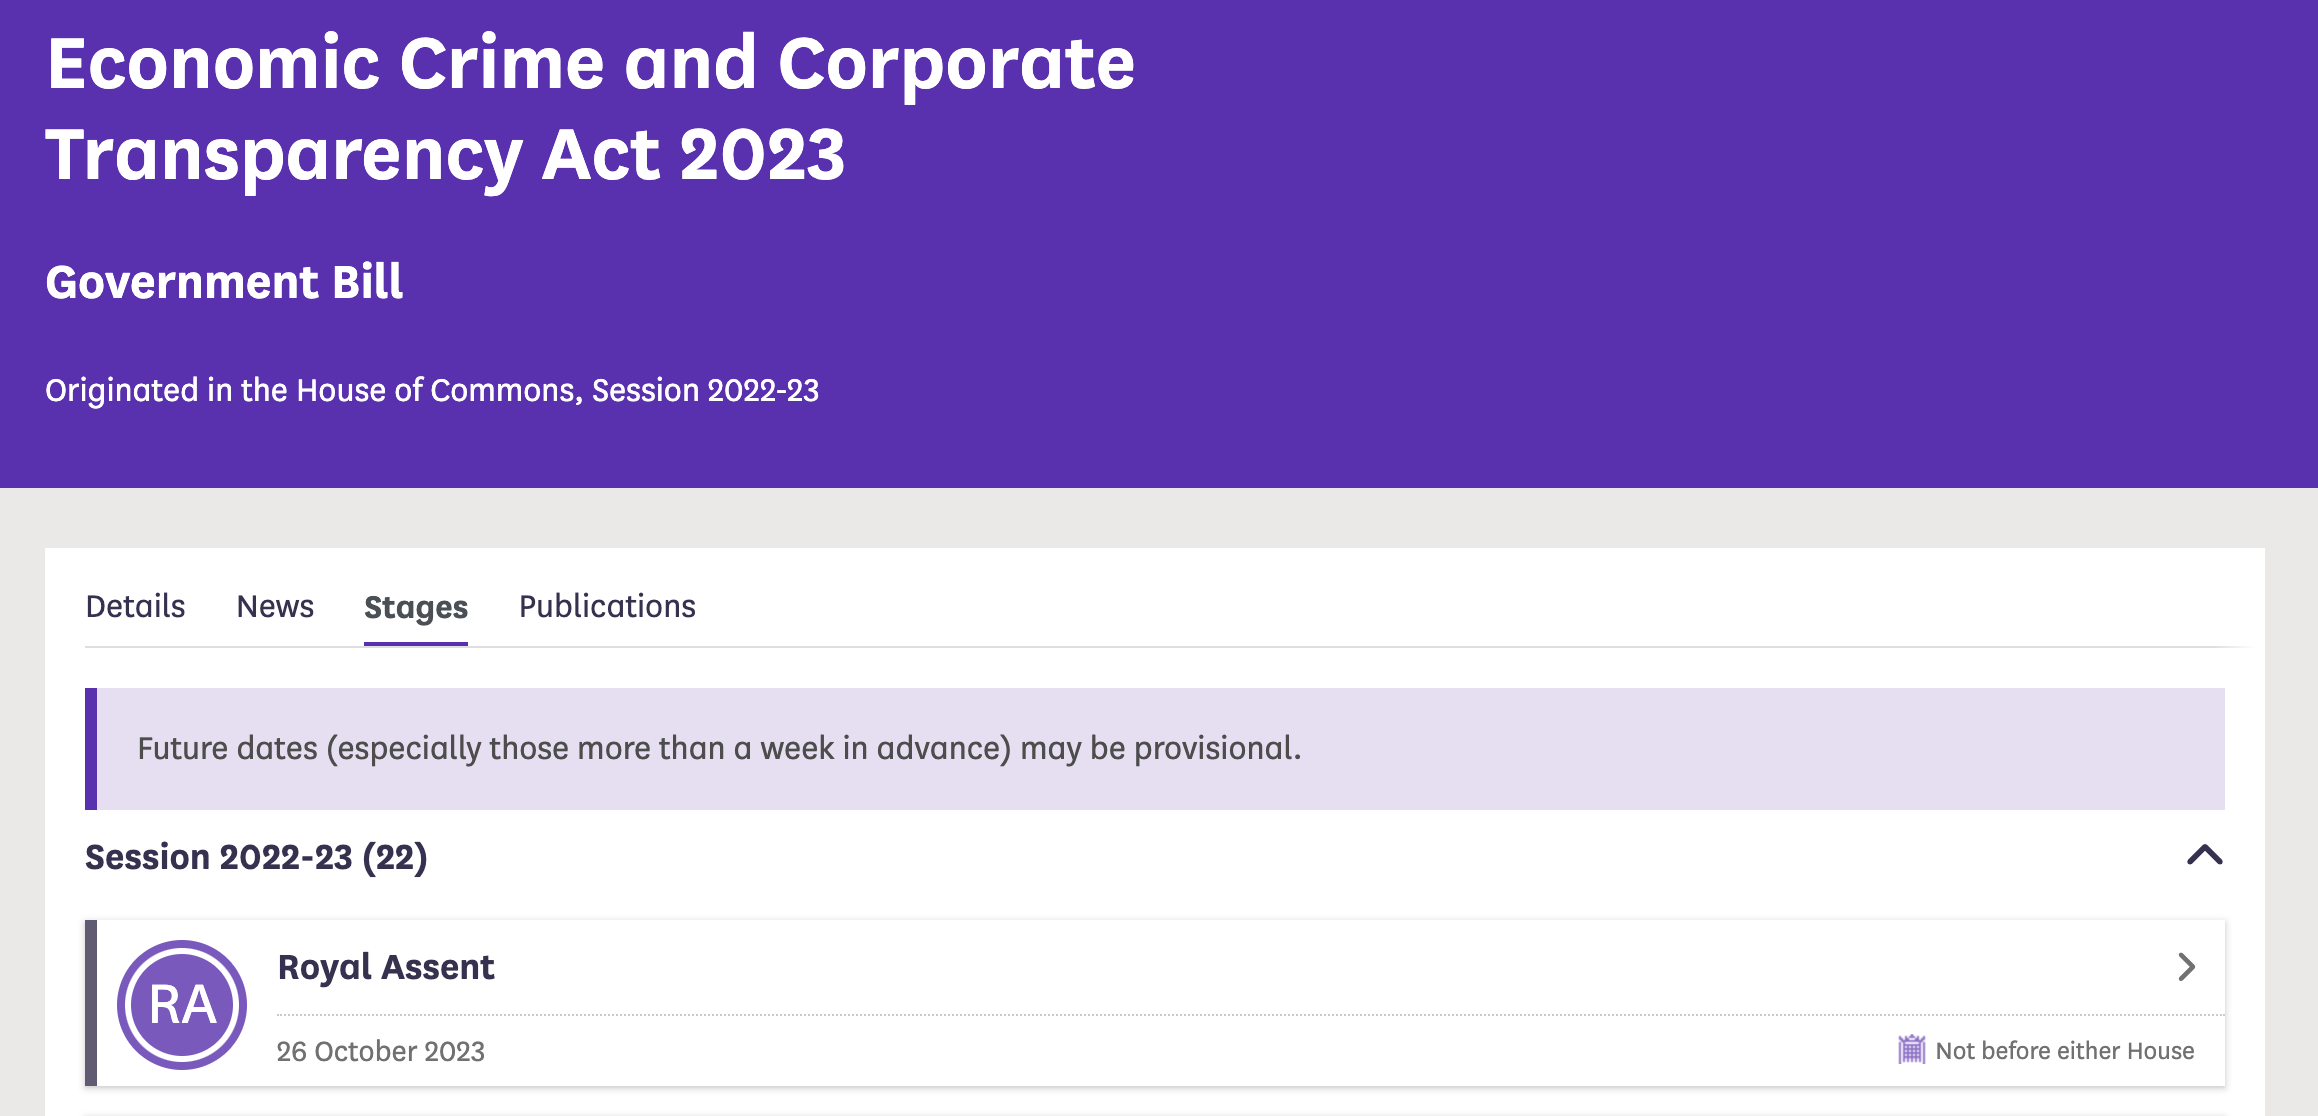
Task: Click the Session 2022-23 (22) heading
Action: point(256,857)
